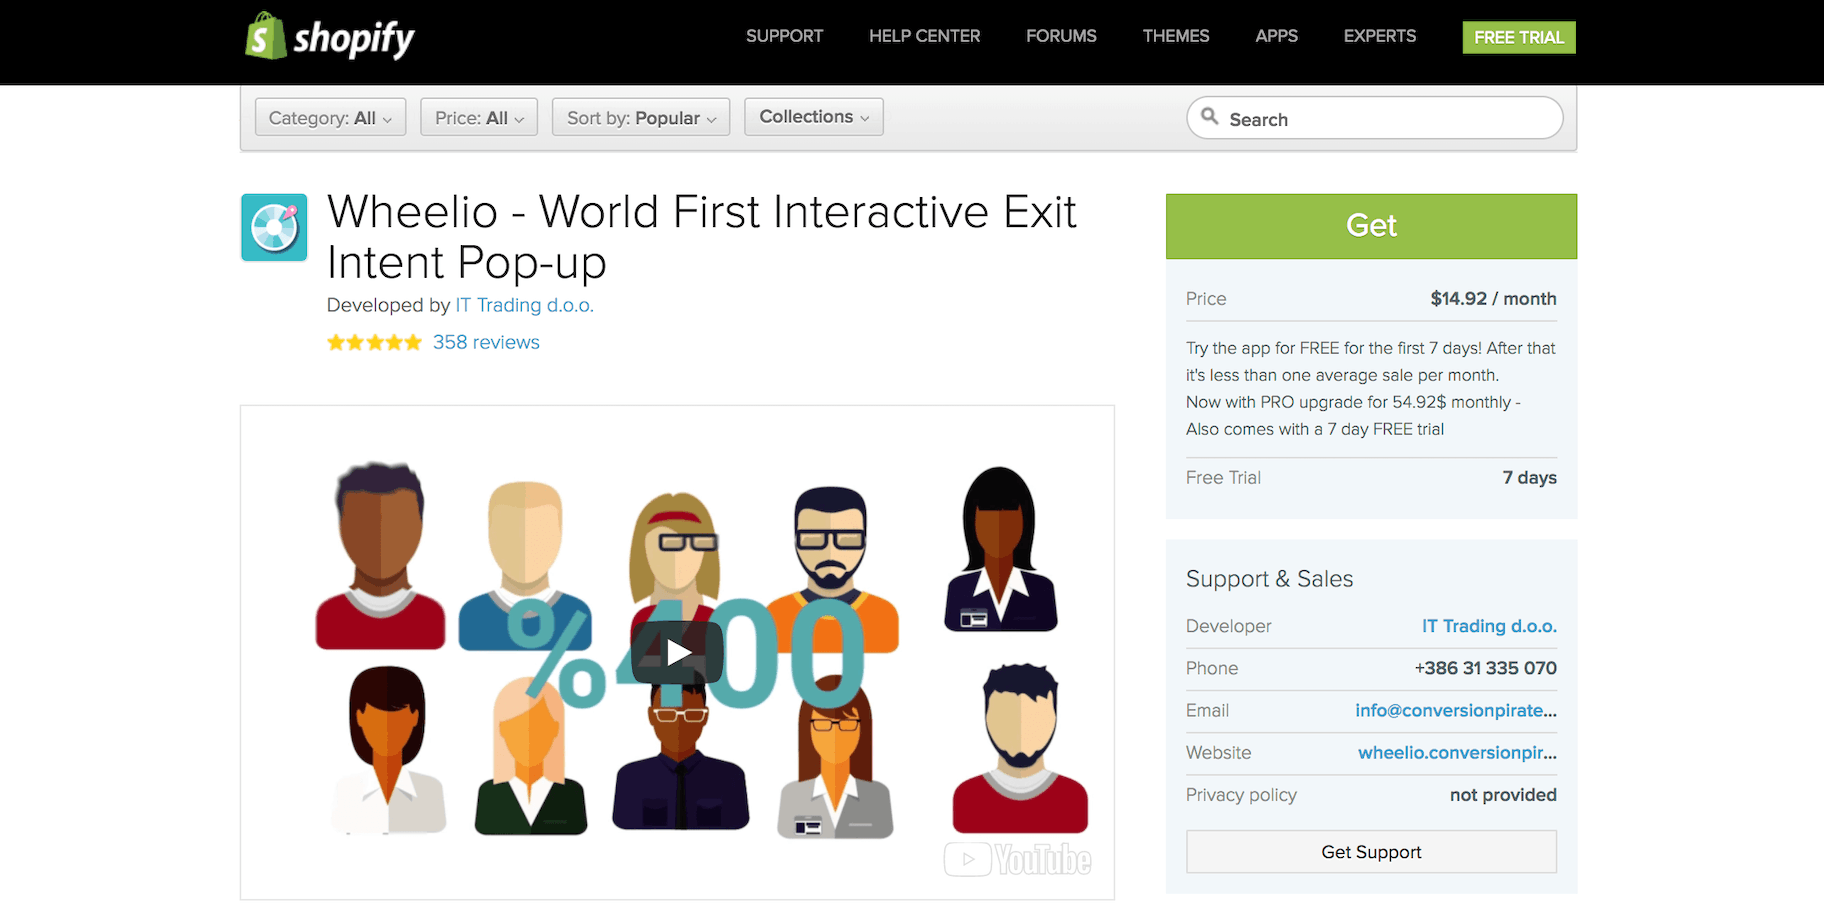Expand the Price: All filter
Screen dimensions: 1824x909
[479, 118]
